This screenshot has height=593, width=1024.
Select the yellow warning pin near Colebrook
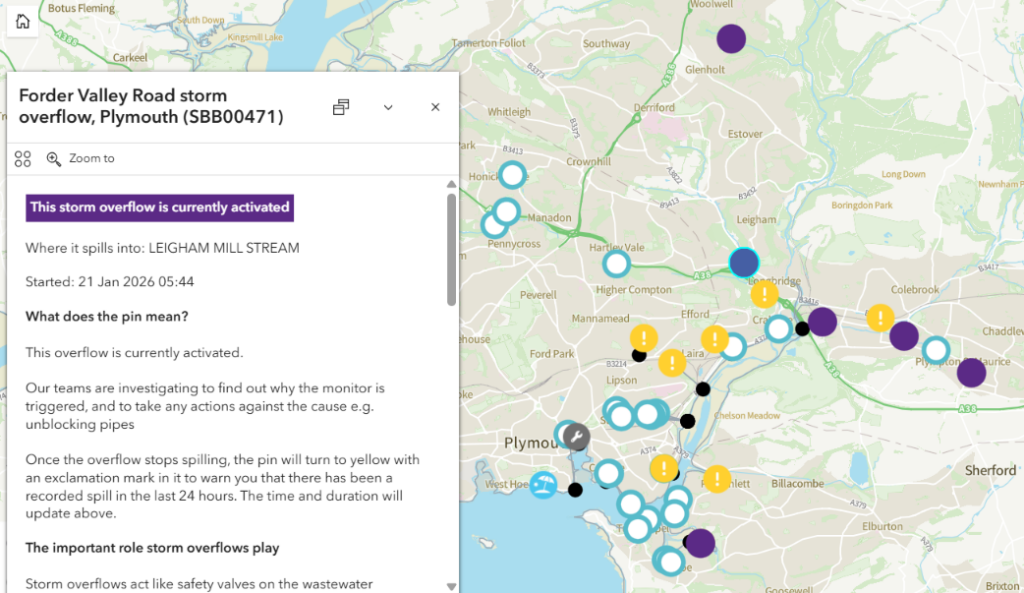point(880,318)
